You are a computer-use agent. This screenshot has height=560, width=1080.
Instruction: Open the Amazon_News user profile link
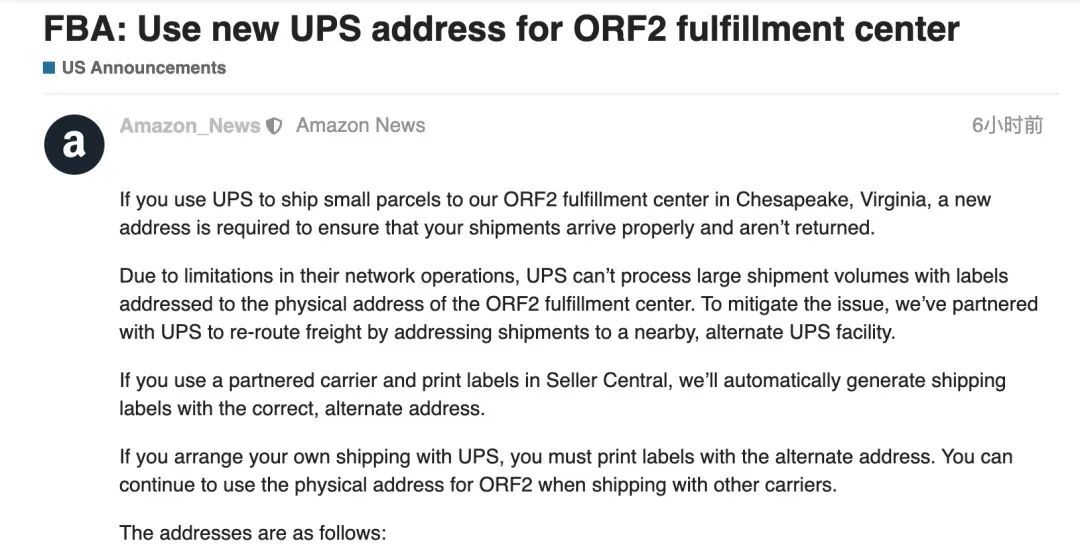(x=189, y=126)
